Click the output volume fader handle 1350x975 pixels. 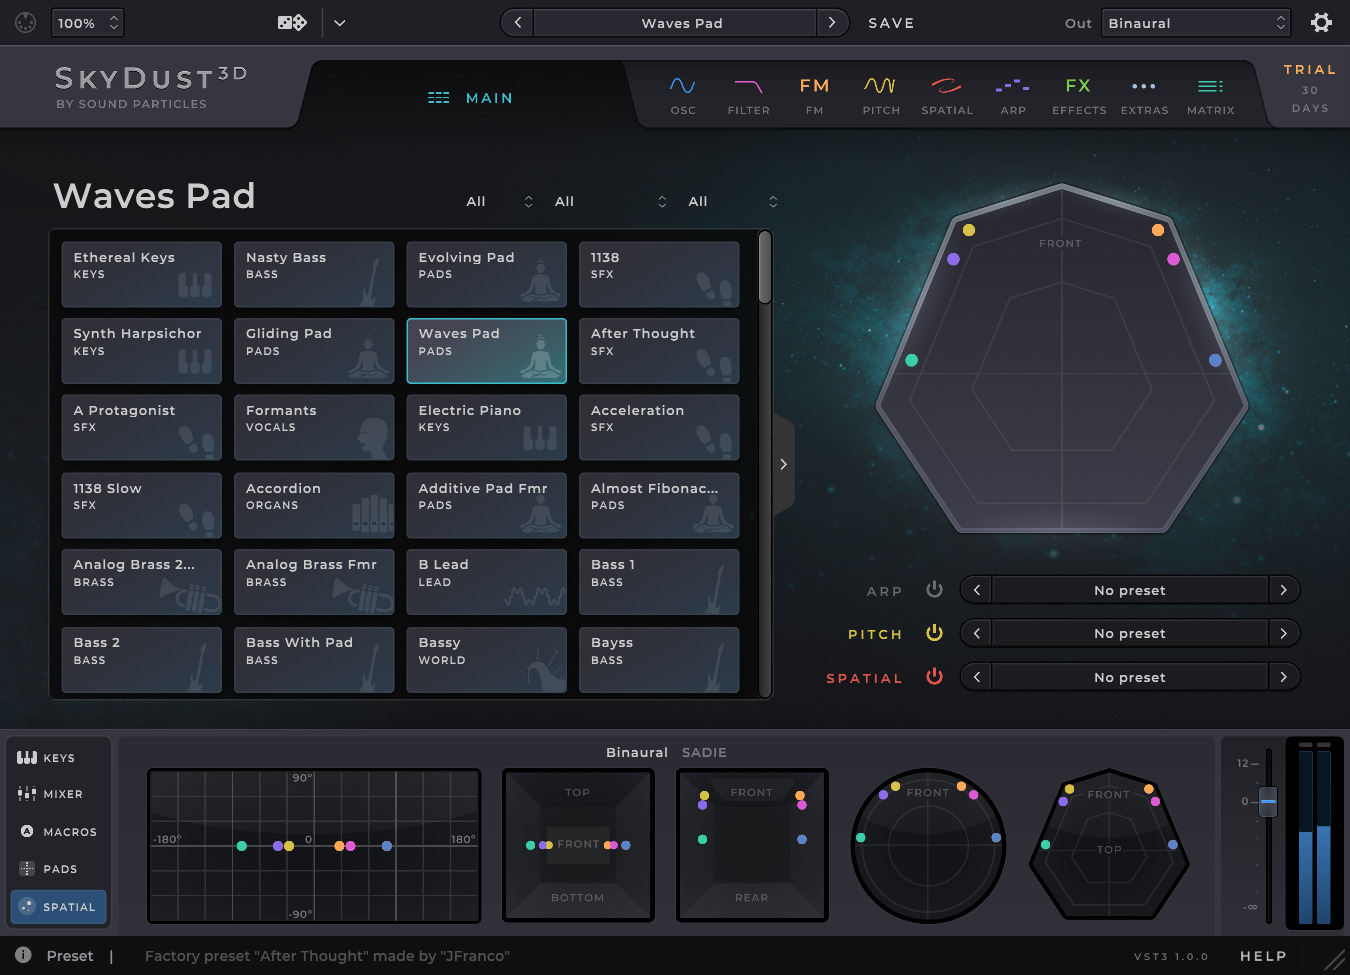1268,801
